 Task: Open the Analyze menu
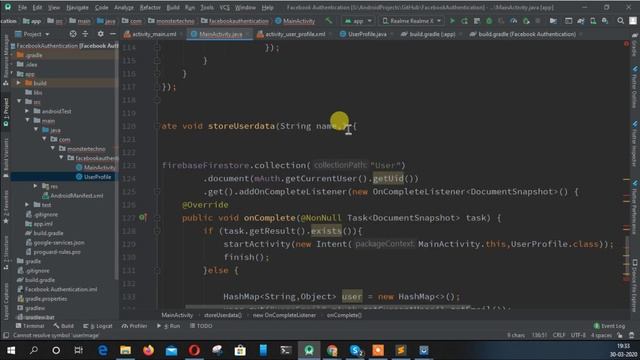124,7
